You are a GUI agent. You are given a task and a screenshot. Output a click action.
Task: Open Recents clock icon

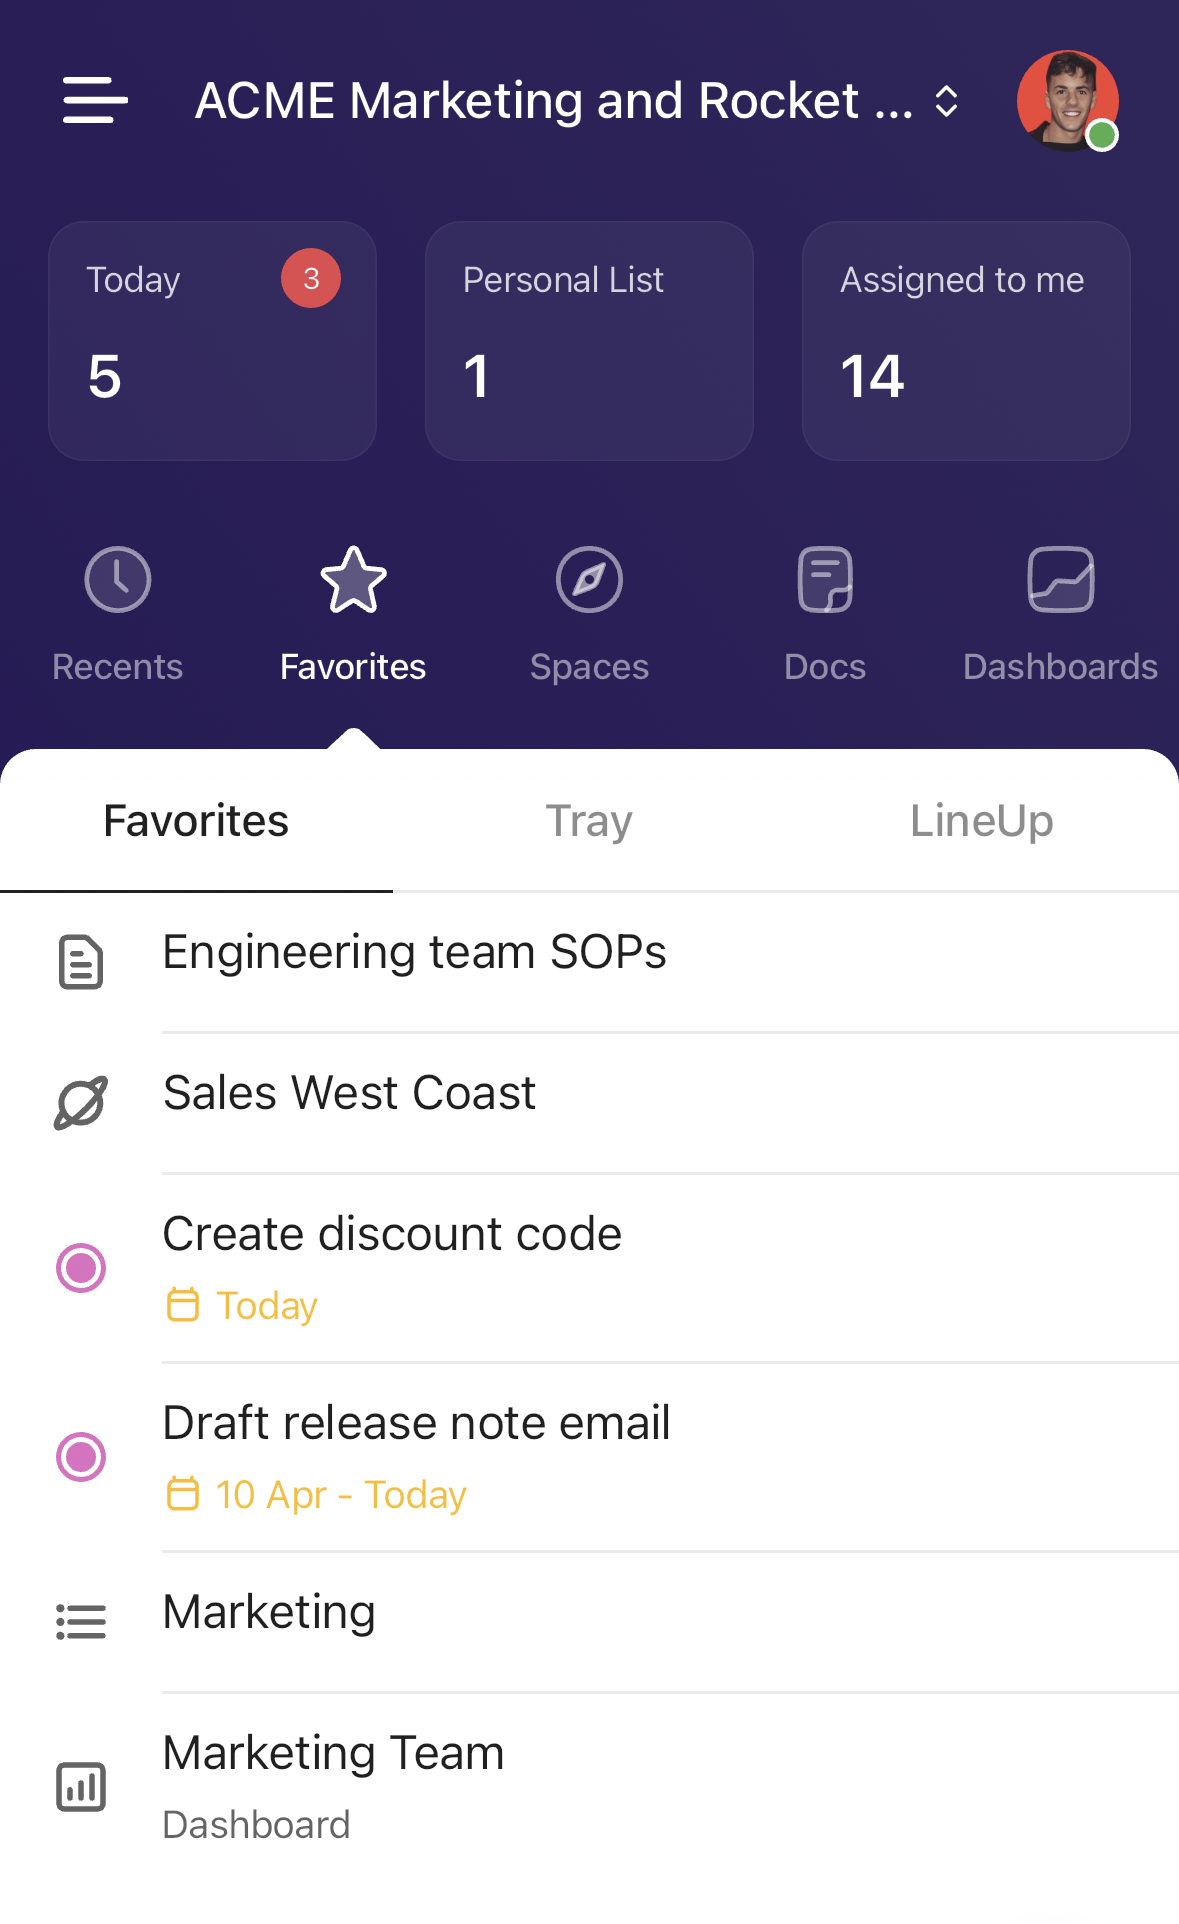pyautogui.click(x=118, y=580)
